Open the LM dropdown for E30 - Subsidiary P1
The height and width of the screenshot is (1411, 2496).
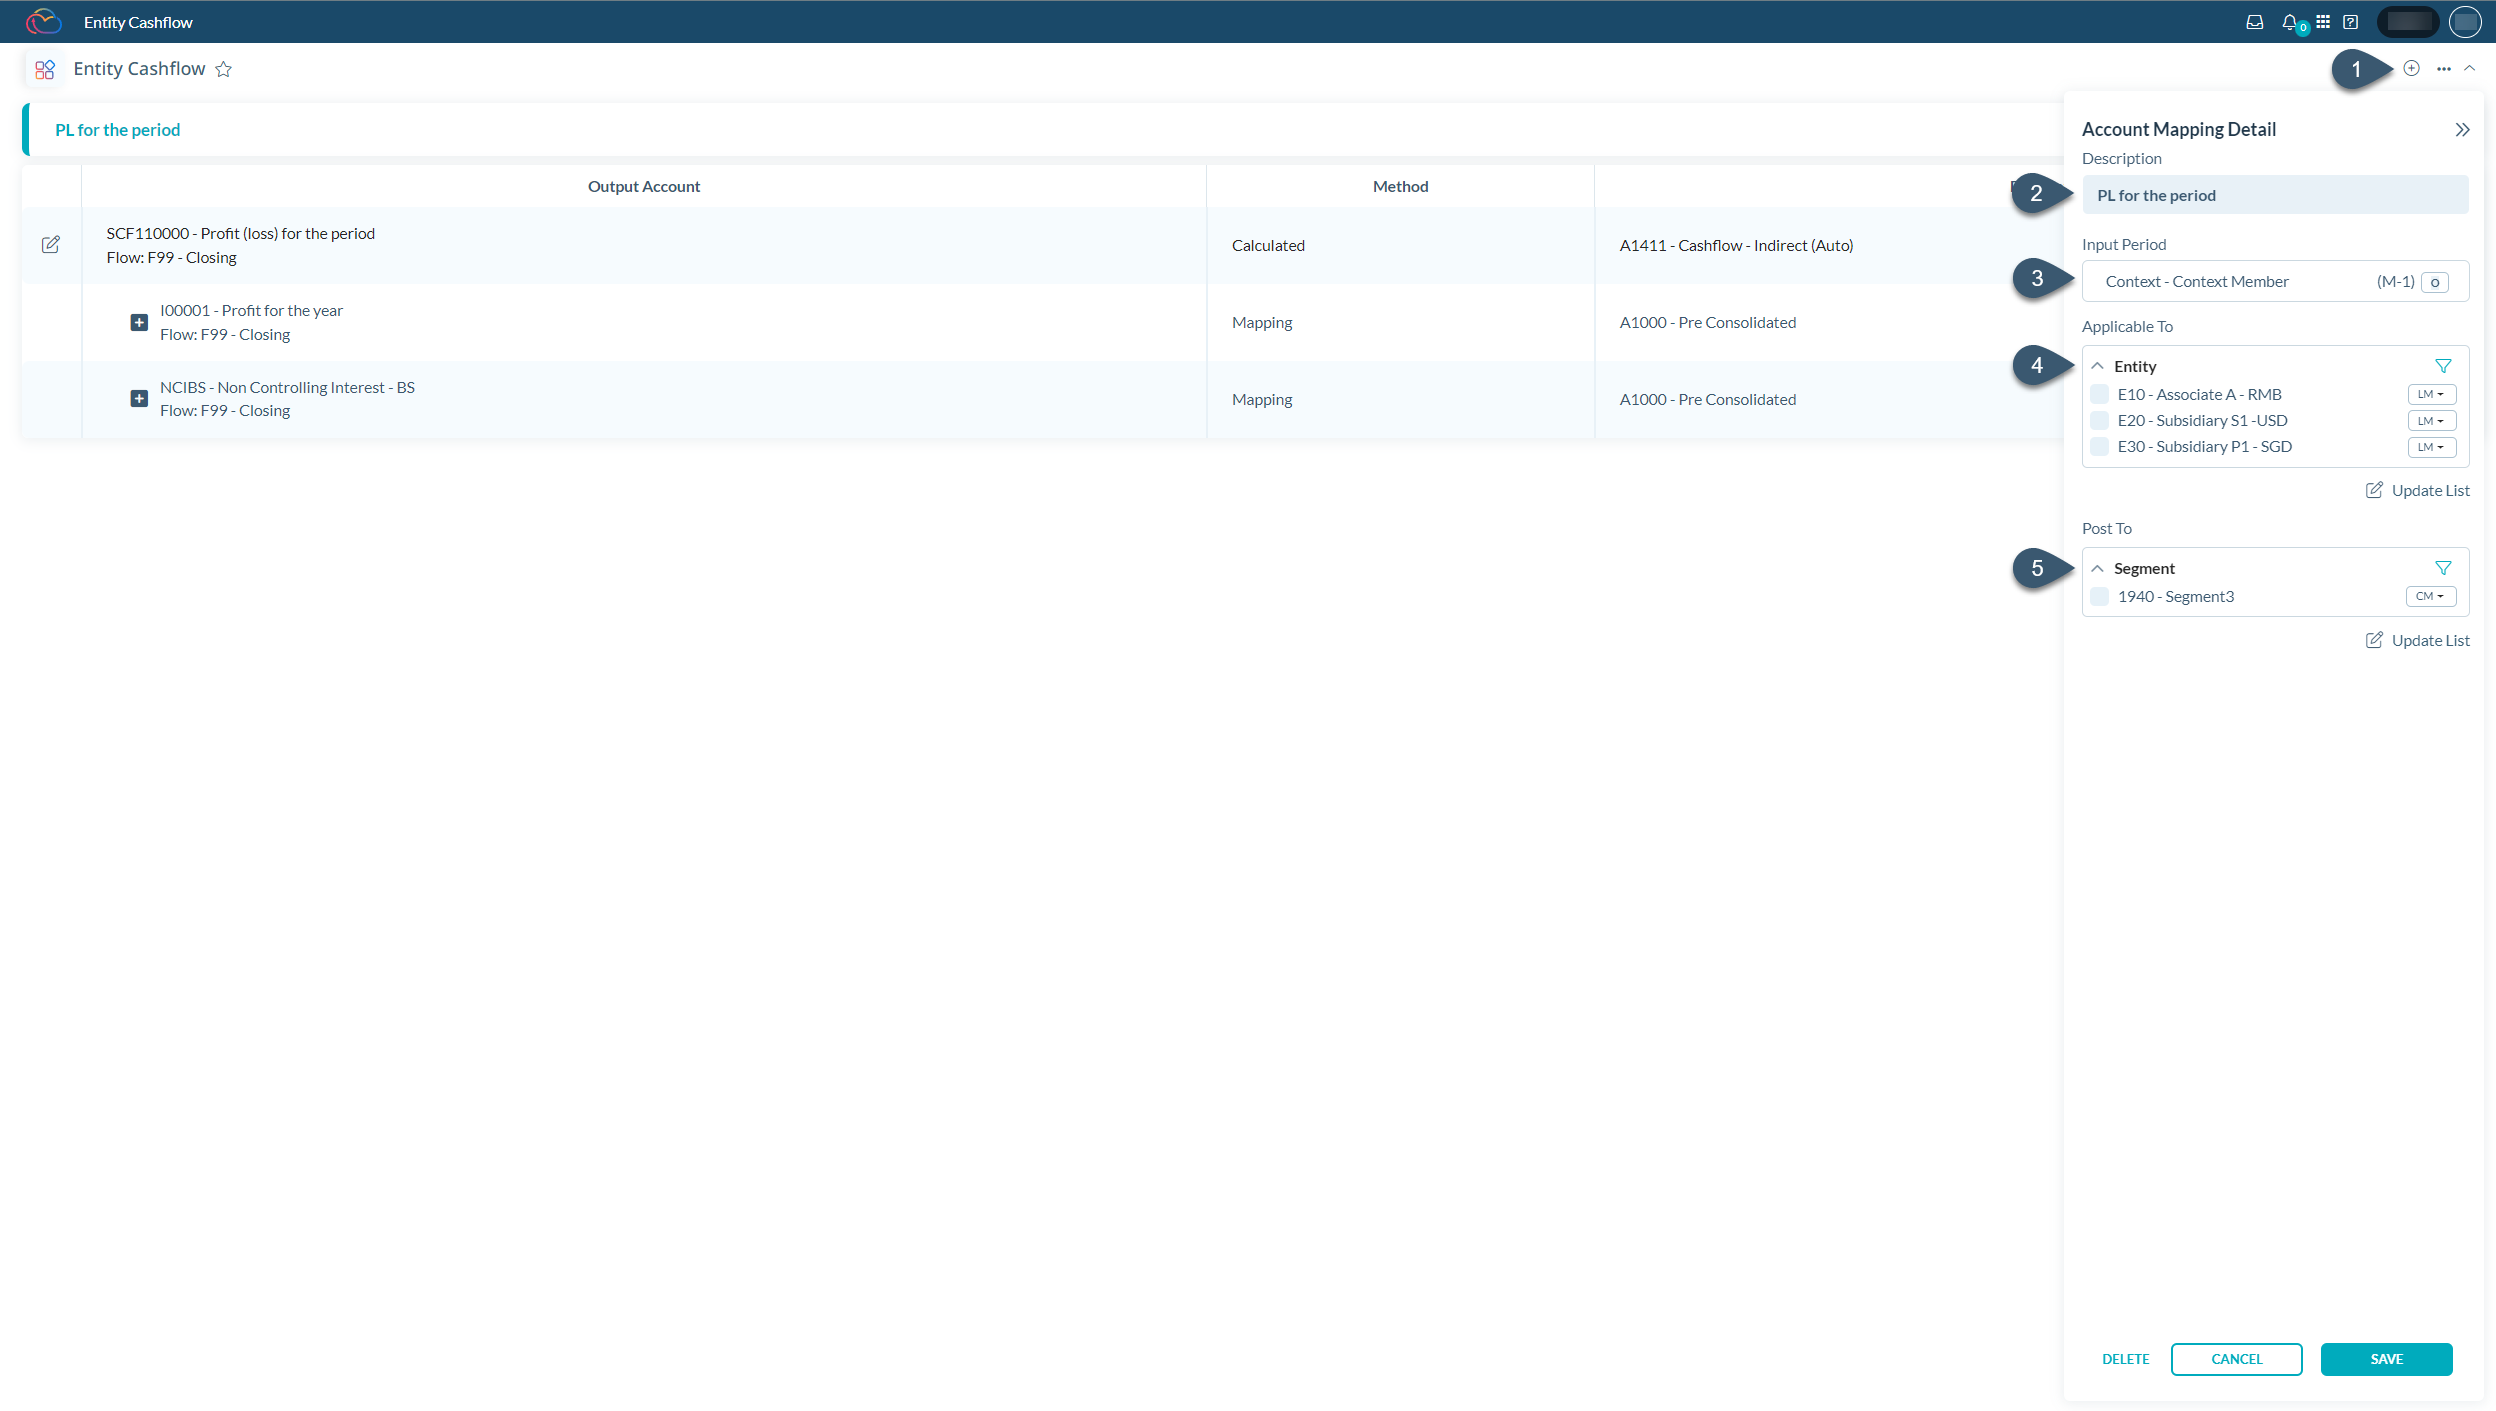pyautogui.click(x=2432, y=447)
